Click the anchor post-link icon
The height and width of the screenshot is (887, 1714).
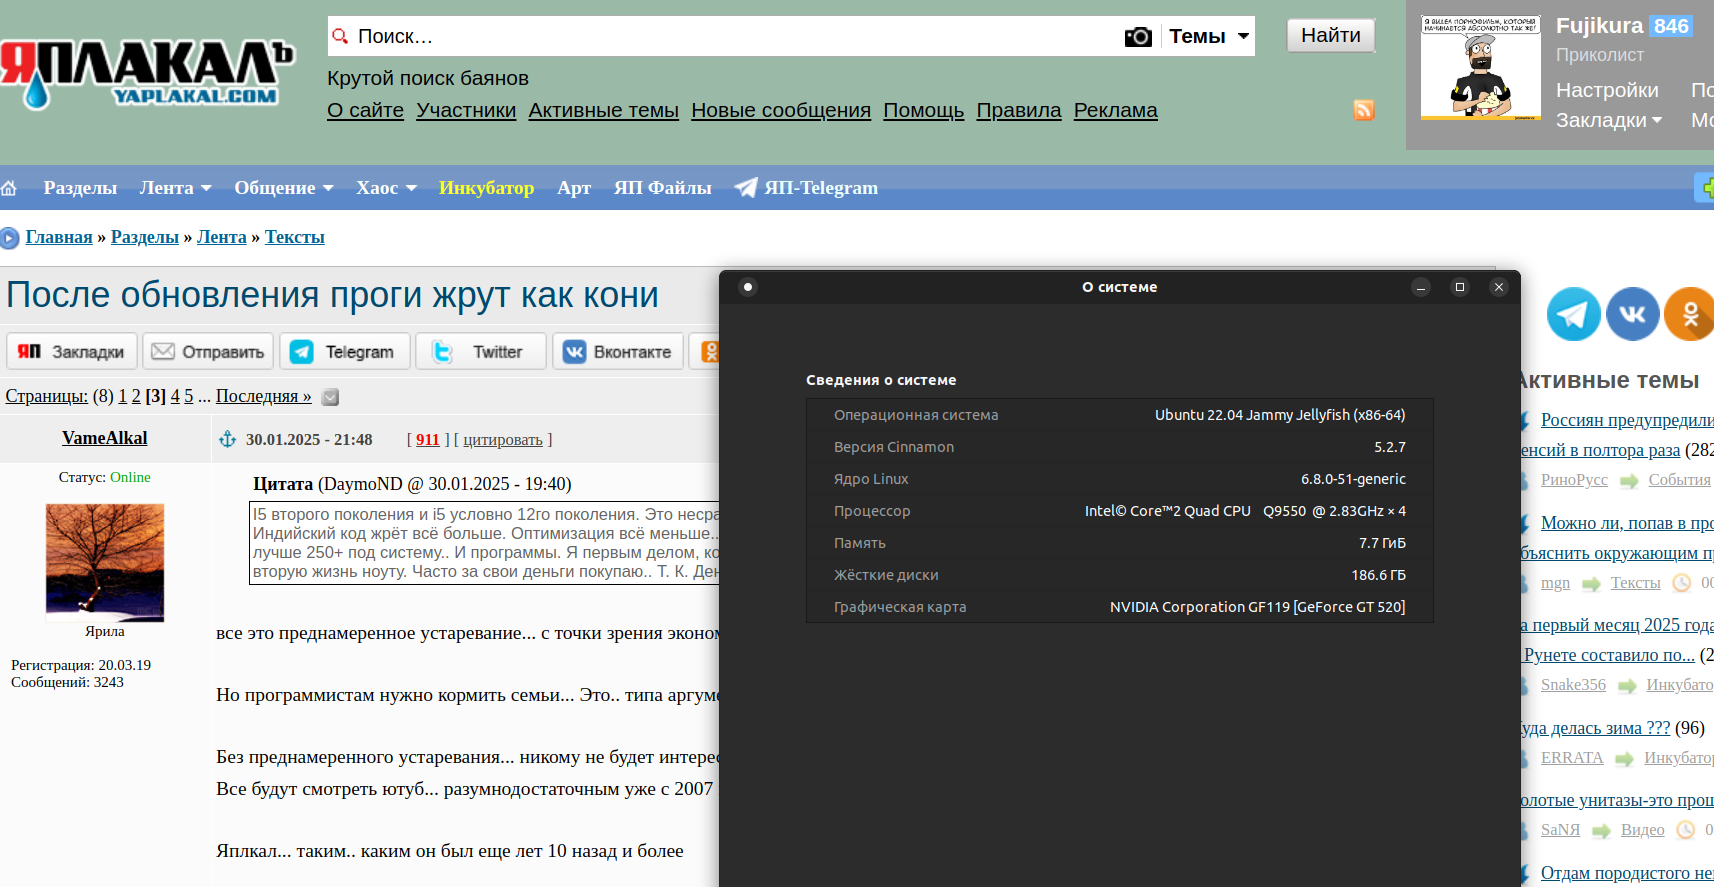click(228, 439)
